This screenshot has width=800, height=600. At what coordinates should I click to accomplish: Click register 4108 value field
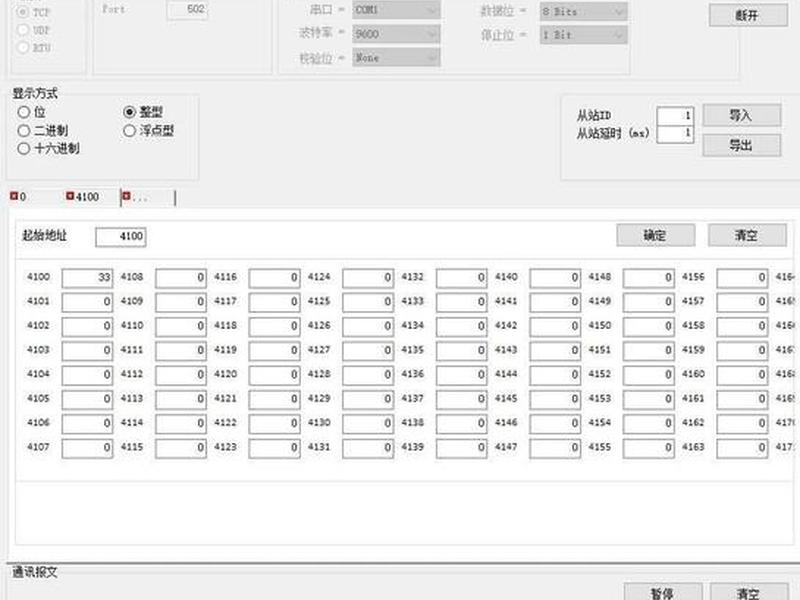(181, 279)
